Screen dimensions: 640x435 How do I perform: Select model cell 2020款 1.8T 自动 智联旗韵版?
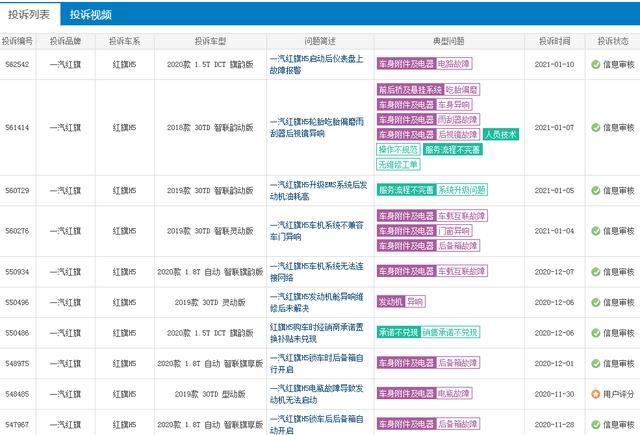(x=210, y=272)
